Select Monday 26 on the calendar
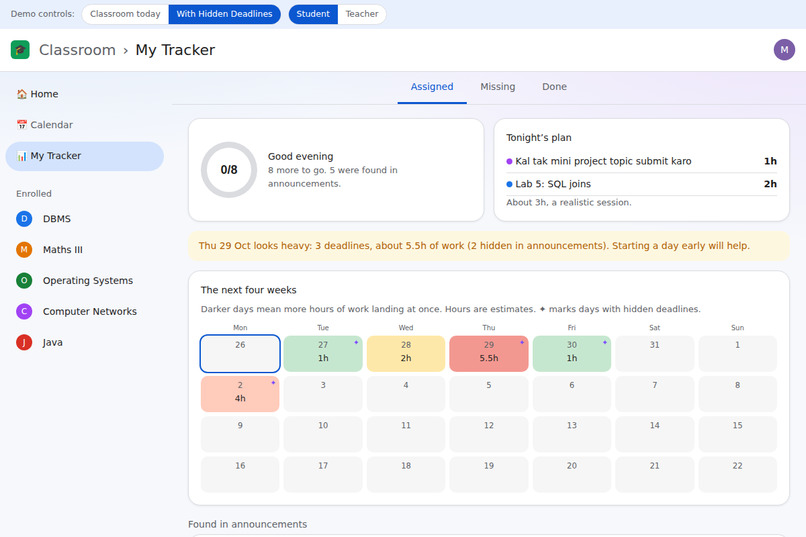 coord(240,354)
